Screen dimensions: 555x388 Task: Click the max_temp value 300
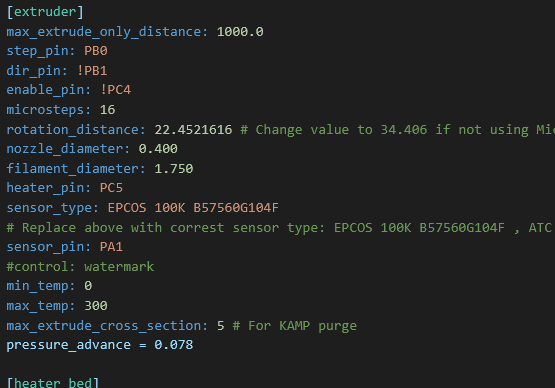point(96,306)
